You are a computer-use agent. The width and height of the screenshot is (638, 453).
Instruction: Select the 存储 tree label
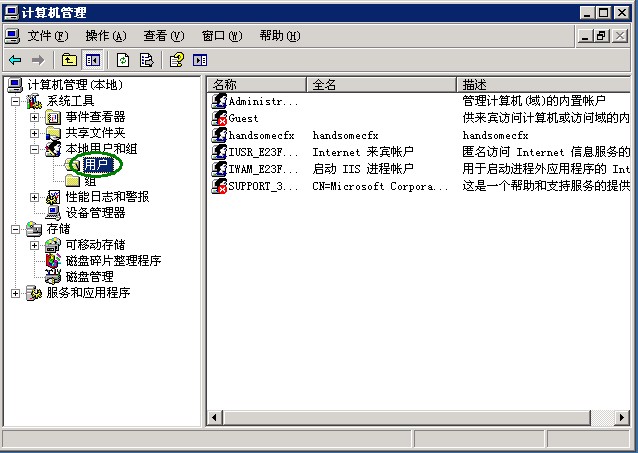pos(58,229)
